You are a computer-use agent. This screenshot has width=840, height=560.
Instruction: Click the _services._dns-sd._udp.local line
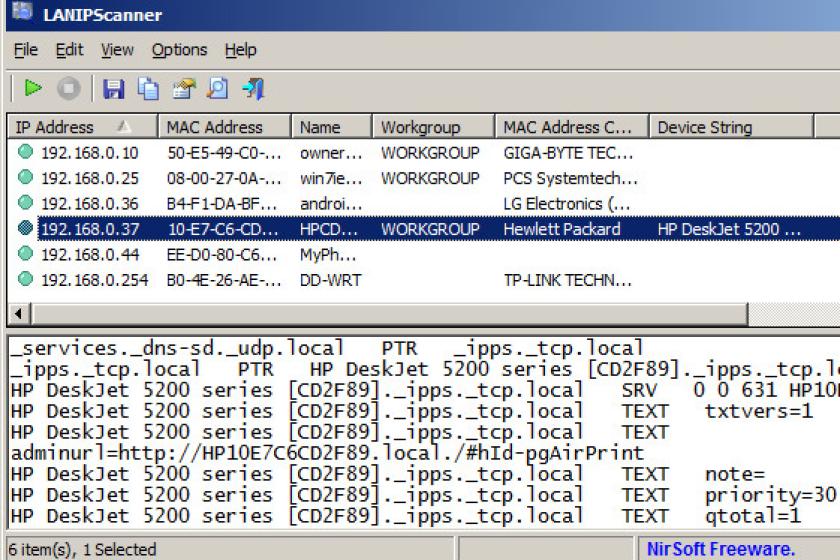pos(326,348)
